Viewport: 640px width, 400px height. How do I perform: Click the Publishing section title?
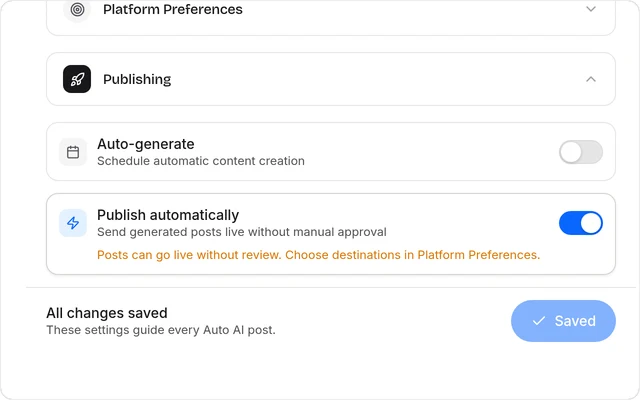137,79
